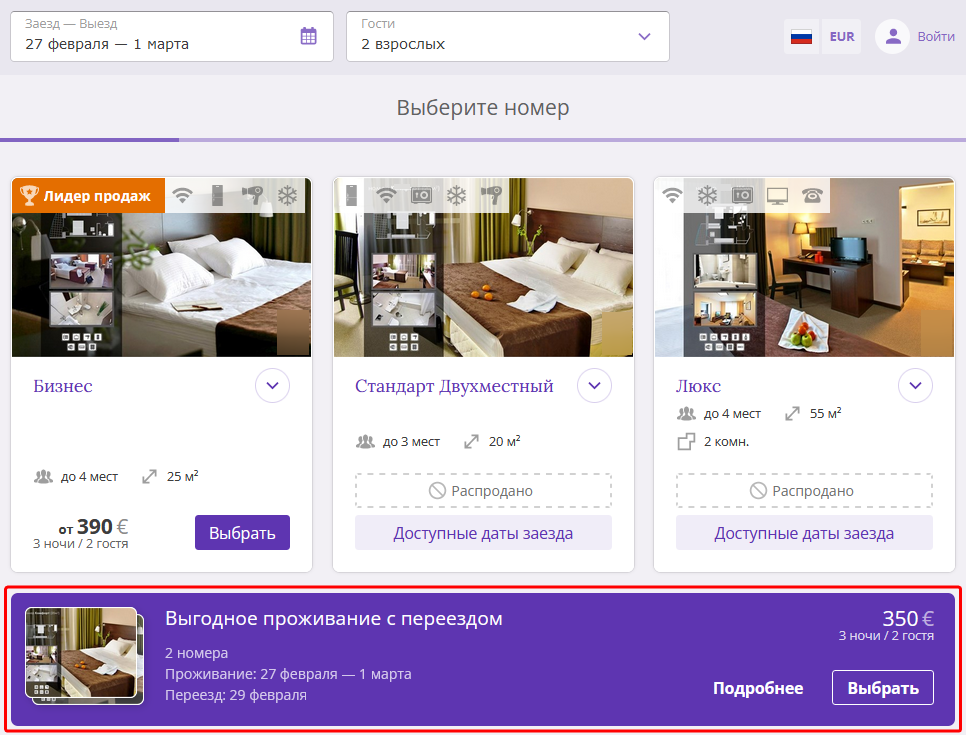Click Доступные даты заезда for Люкс
This screenshot has width=966, height=735.
tap(804, 533)
